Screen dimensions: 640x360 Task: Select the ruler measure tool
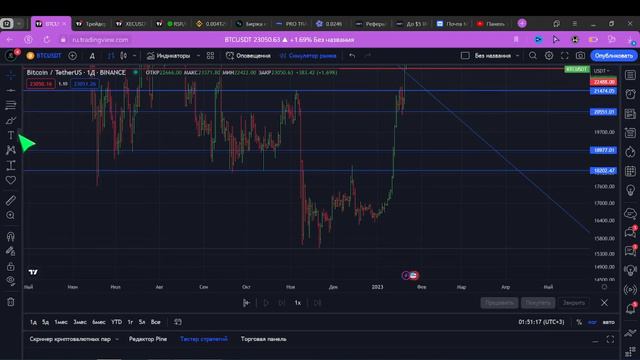(x=11, y=200)
